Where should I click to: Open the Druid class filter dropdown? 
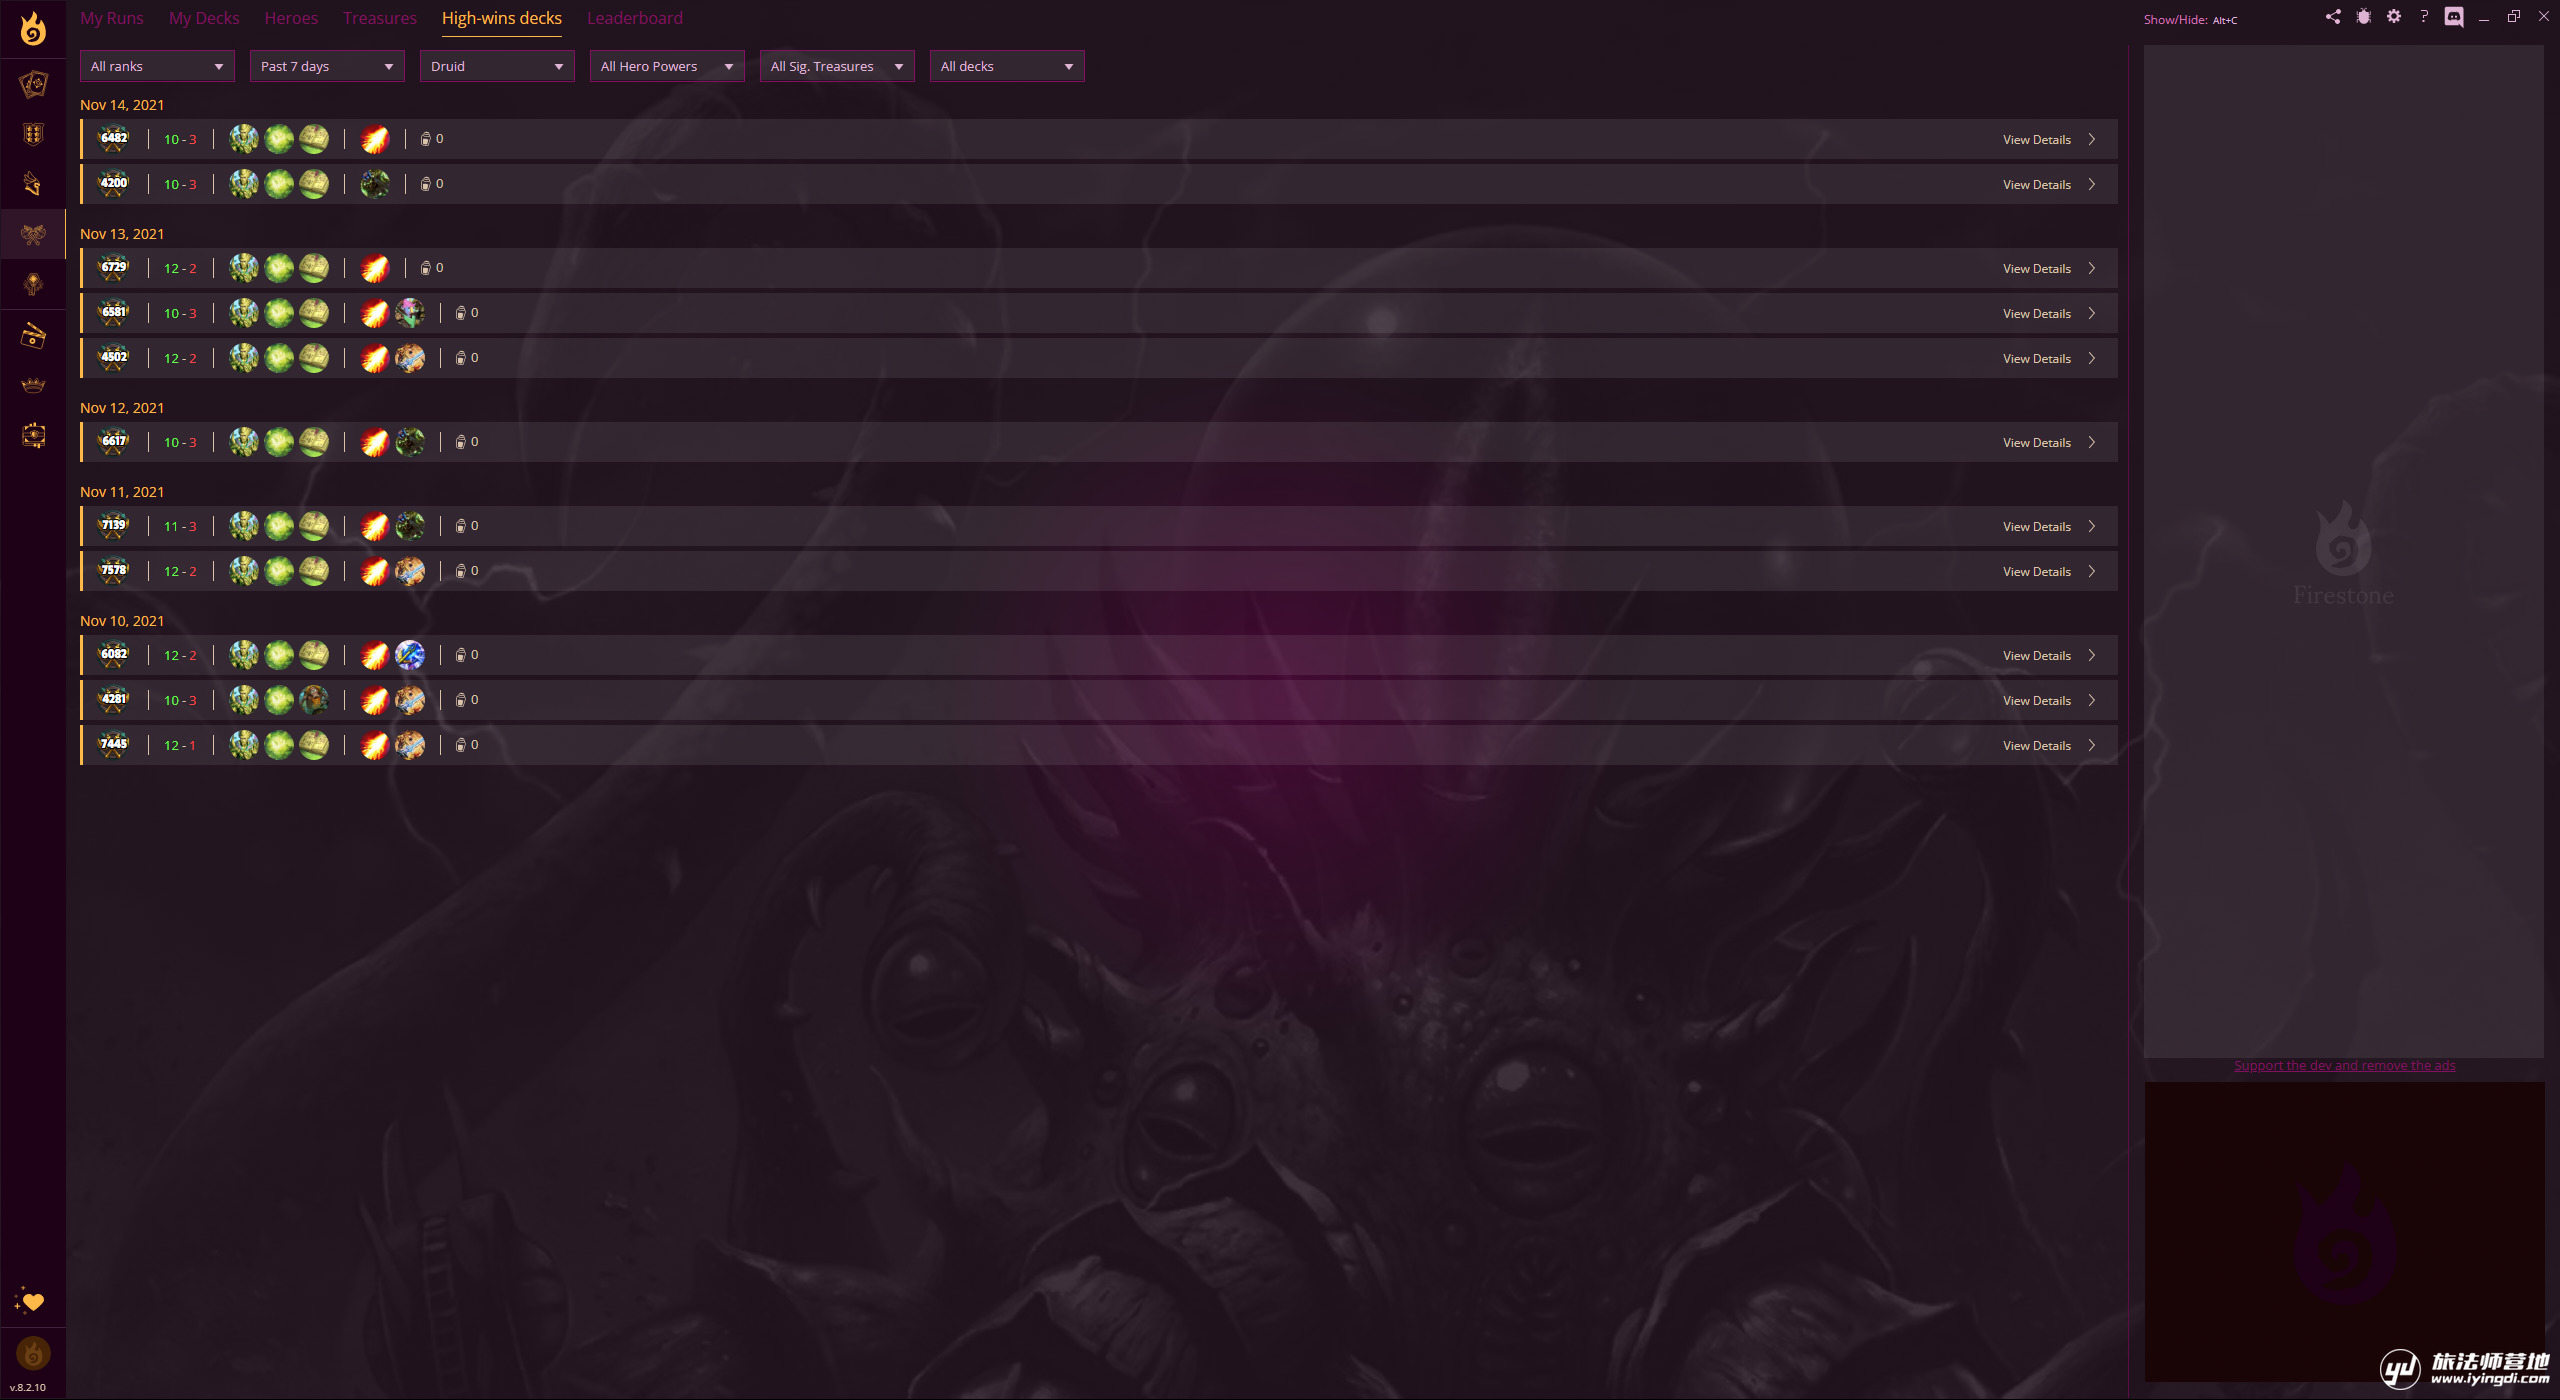pos(497,66)
